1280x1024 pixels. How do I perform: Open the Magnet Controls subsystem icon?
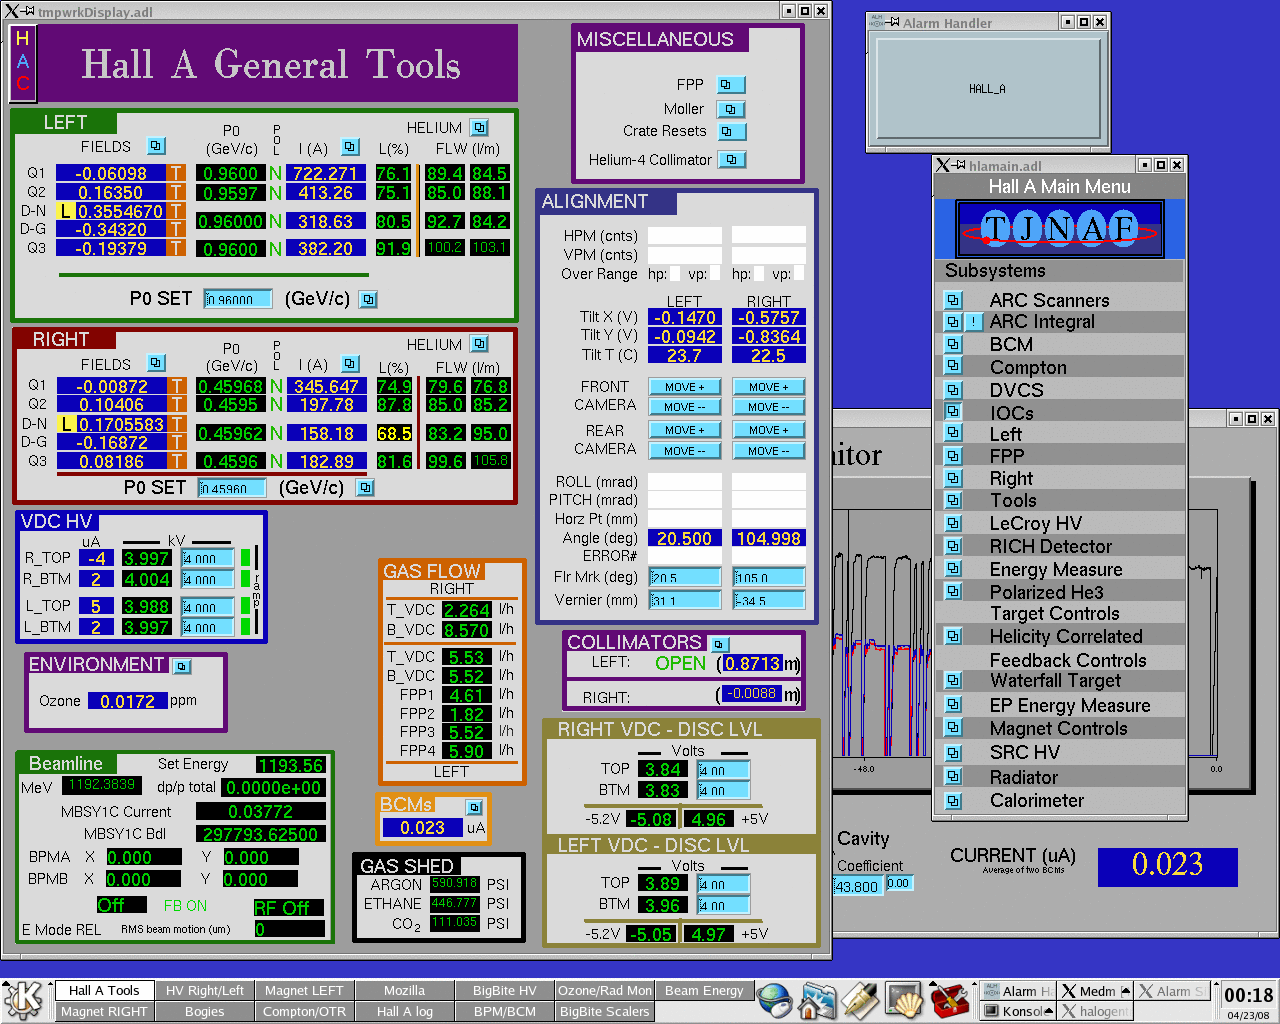click(x=953, y=728)
